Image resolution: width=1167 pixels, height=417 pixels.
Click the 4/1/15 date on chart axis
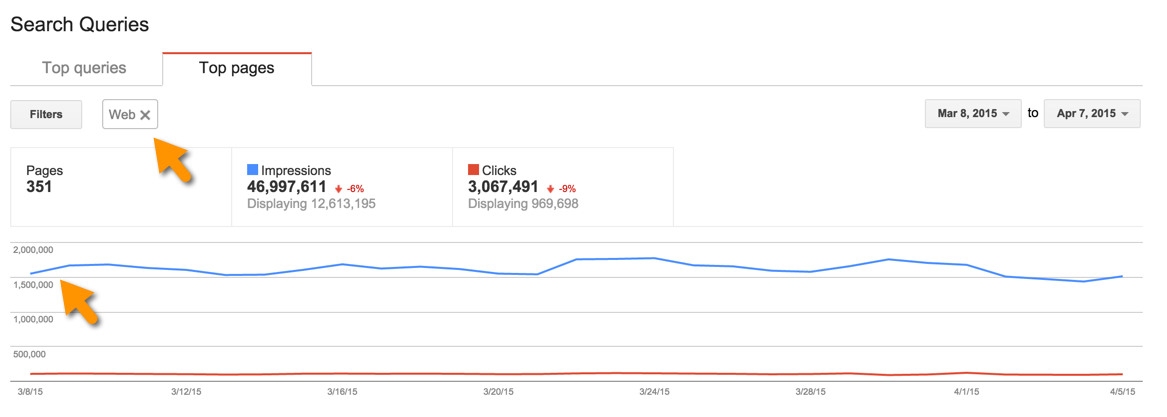tap(966, 390)
